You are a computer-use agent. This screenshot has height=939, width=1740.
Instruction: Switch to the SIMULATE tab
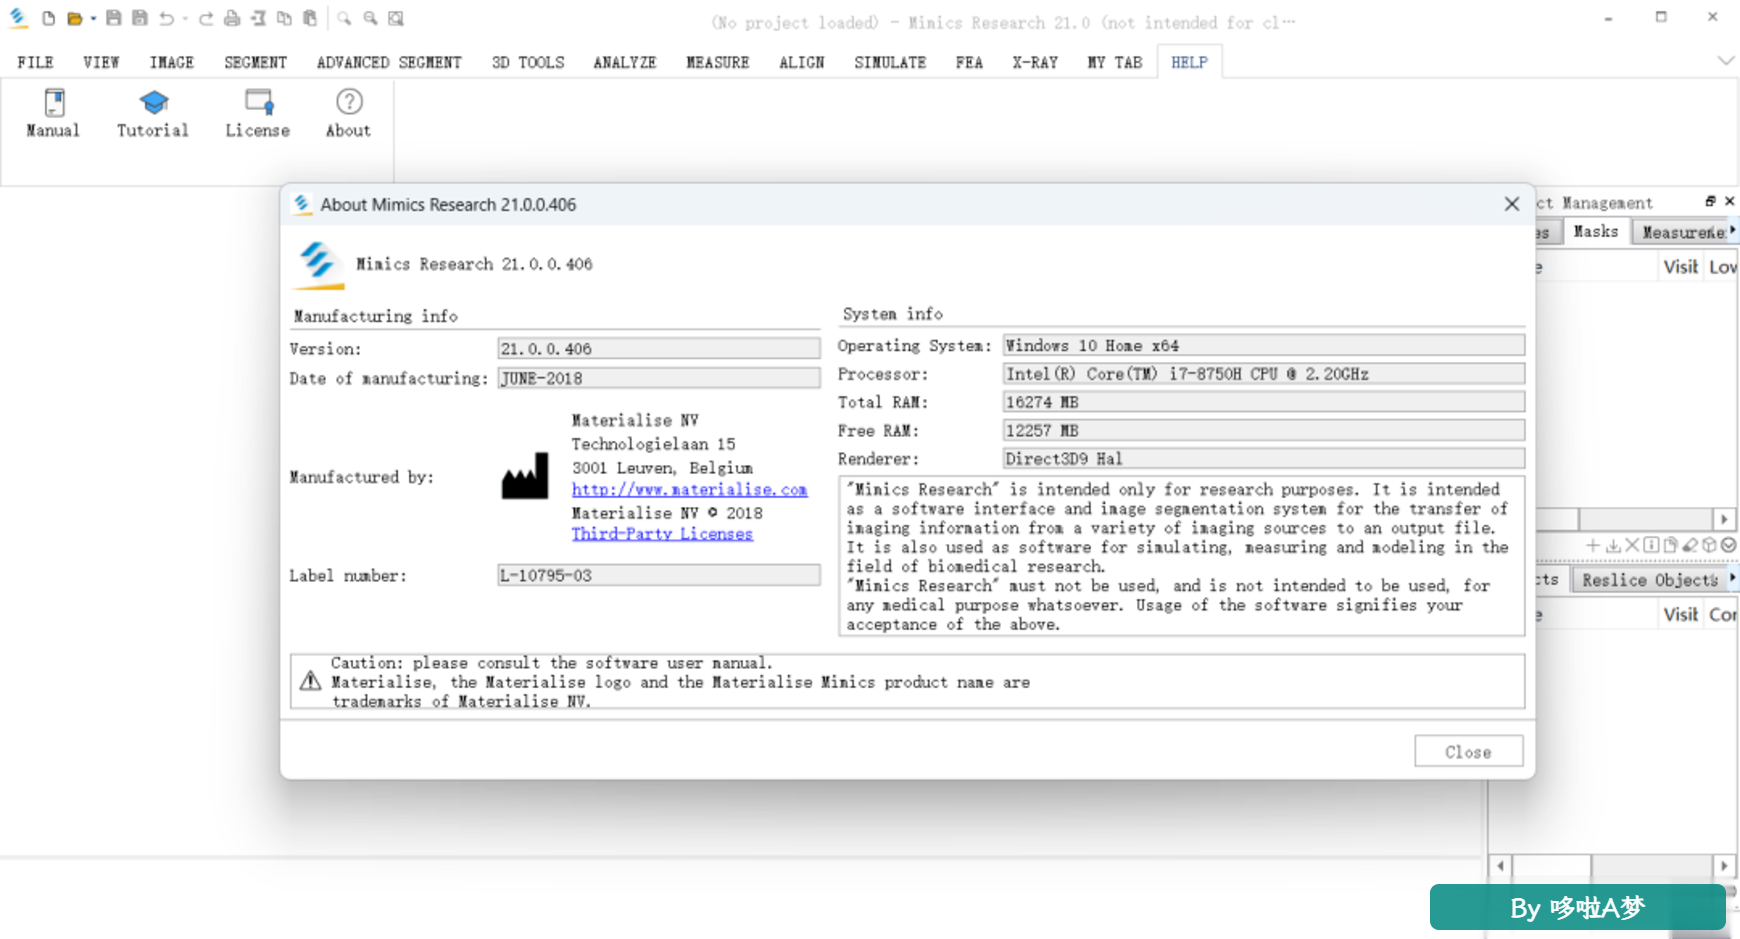(x=890, y=62)
